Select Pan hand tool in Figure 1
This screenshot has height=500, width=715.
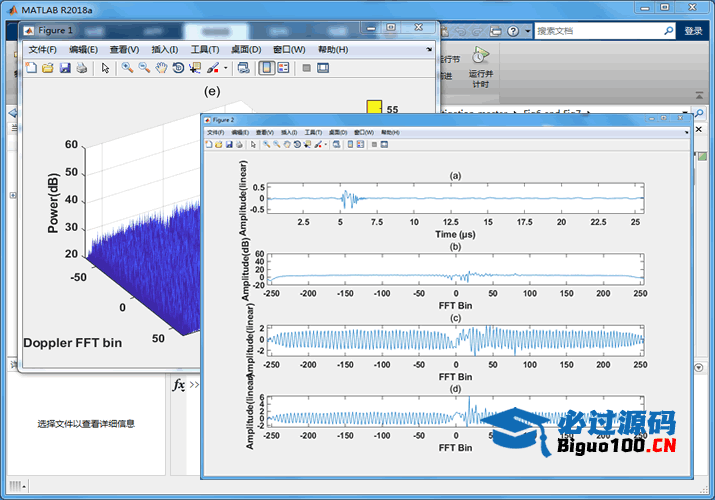point(161,68)
